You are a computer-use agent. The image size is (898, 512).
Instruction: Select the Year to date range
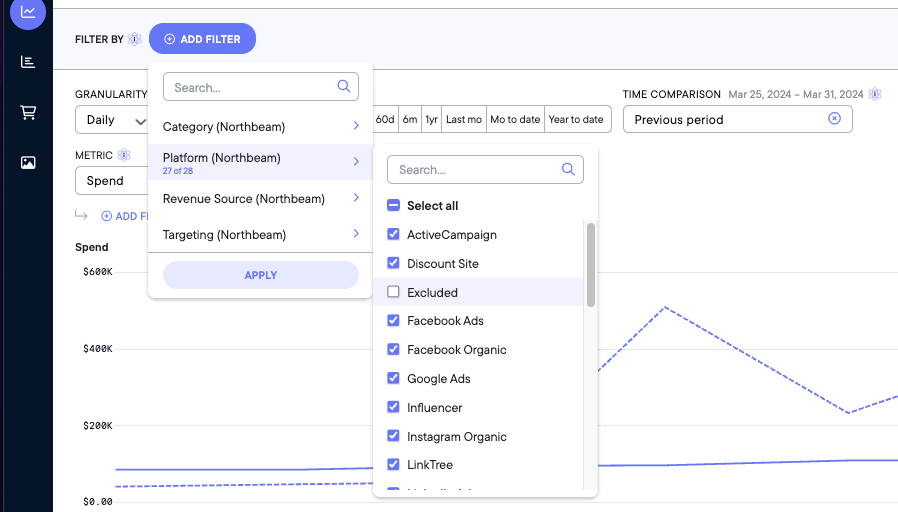click(x=577, y=119)
